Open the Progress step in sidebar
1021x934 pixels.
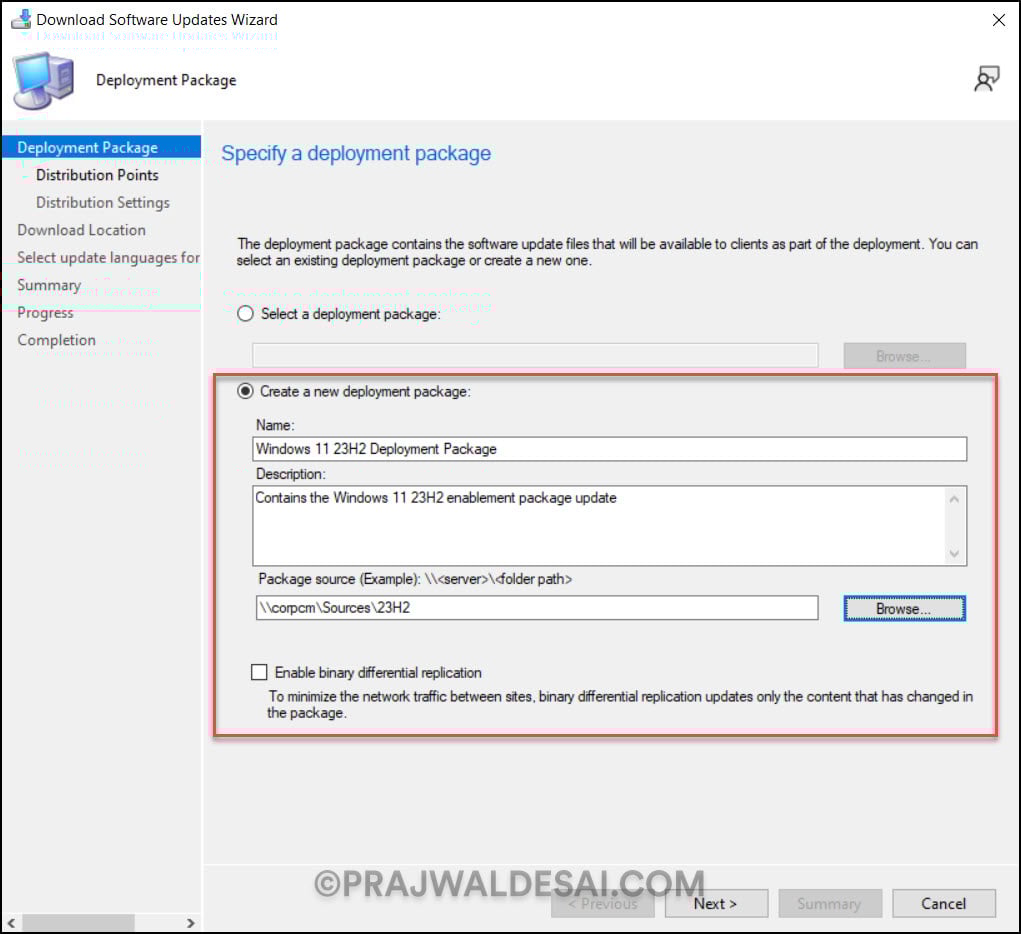coord(45,313)
